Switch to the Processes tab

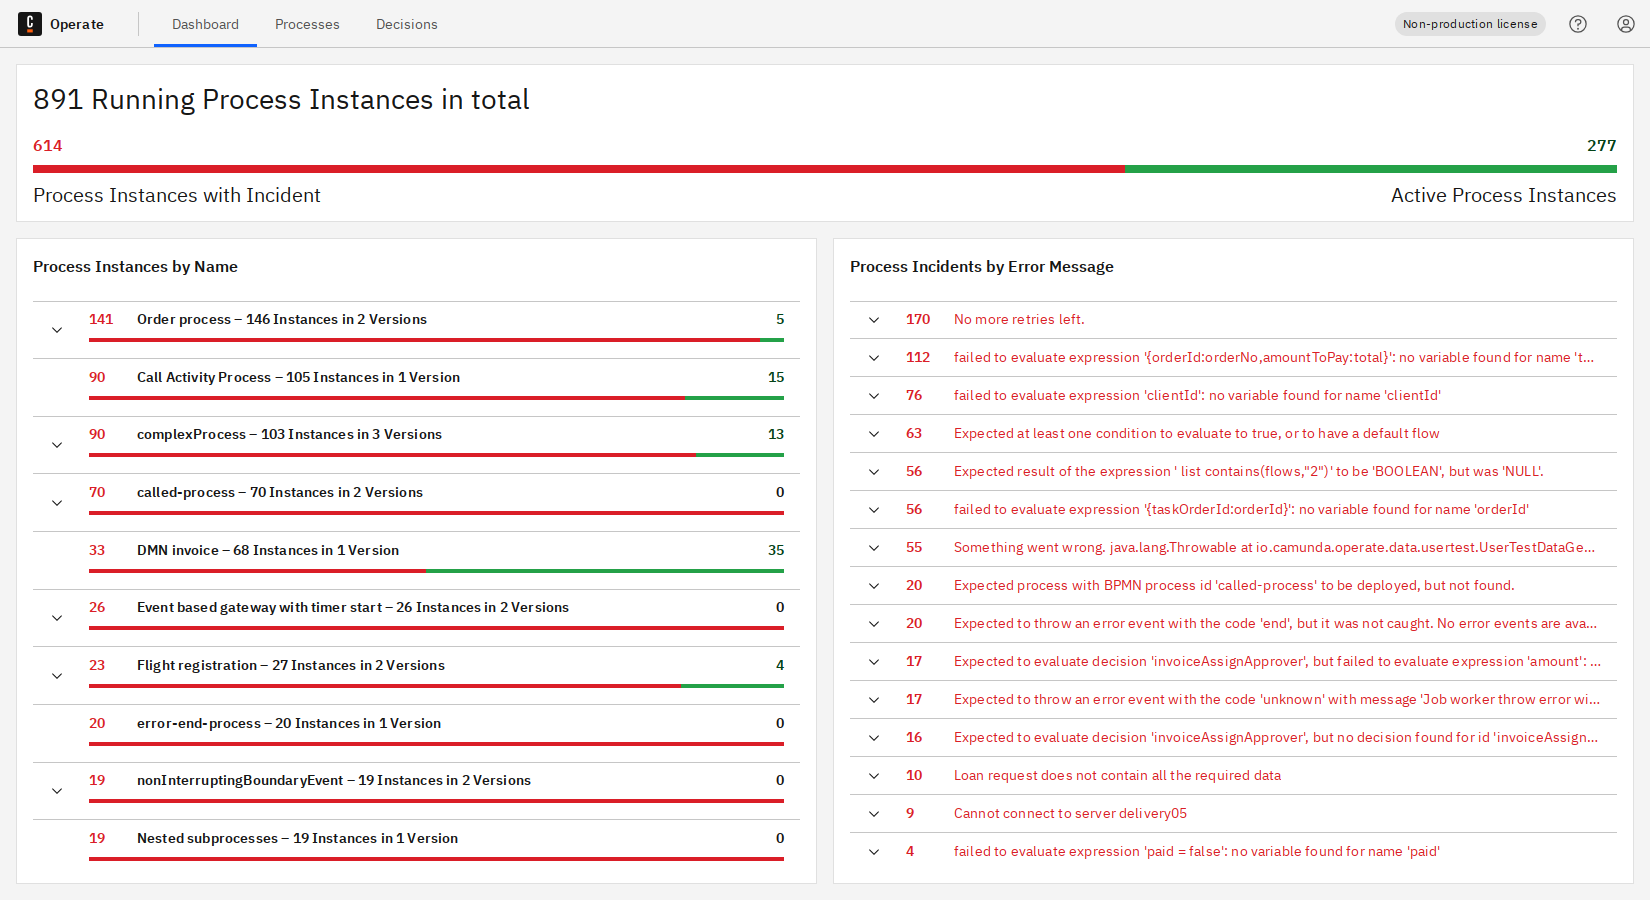pos(307,24)
